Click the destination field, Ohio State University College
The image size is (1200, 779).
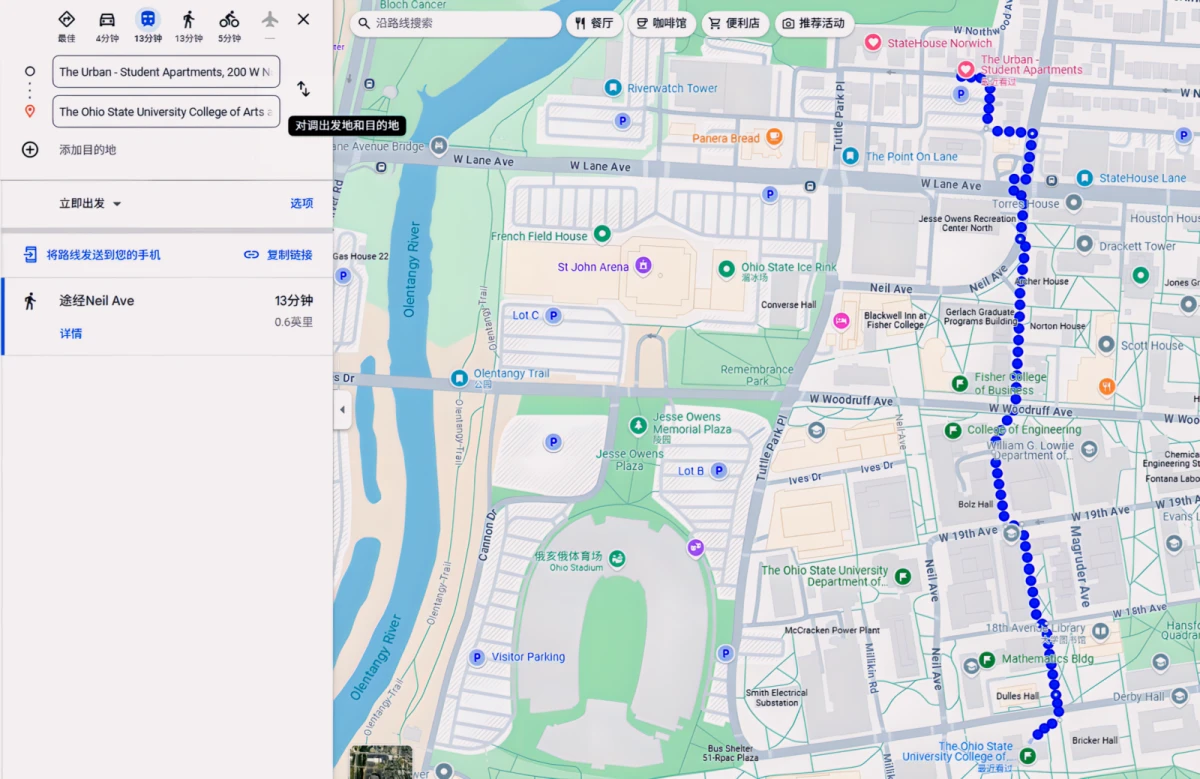pos(166,112)
